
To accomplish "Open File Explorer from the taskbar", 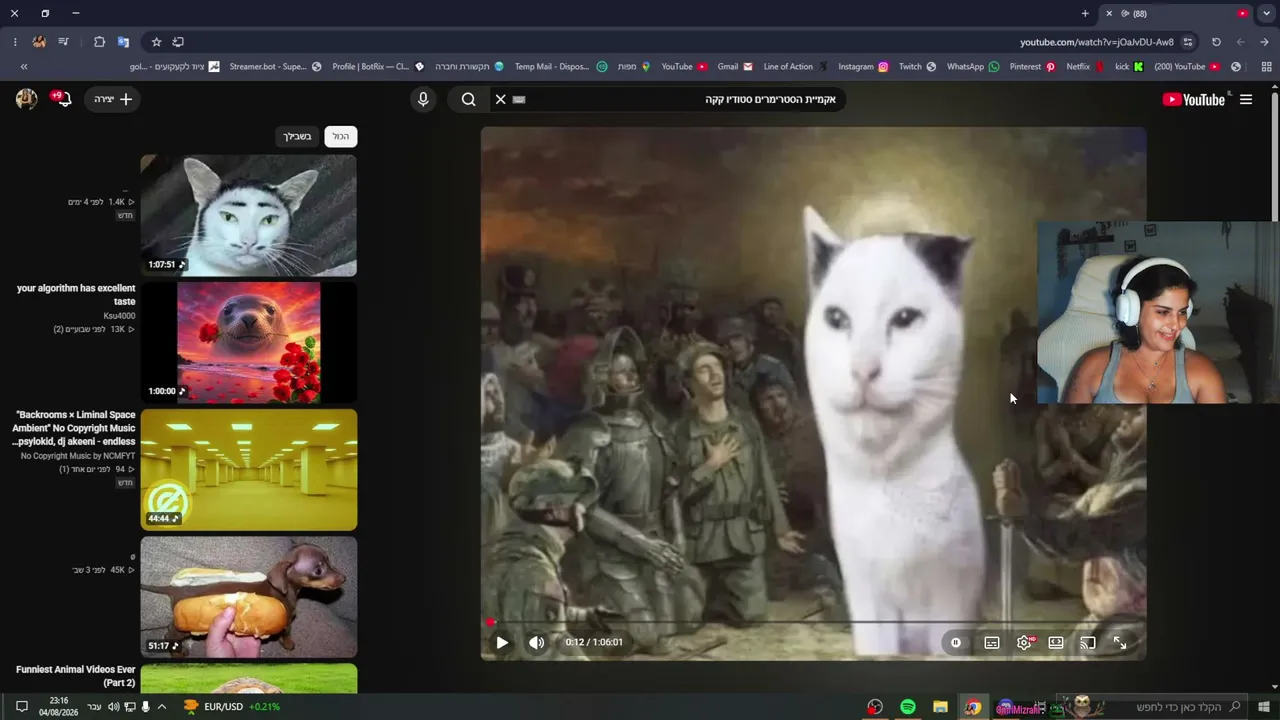I will point(940,707).
